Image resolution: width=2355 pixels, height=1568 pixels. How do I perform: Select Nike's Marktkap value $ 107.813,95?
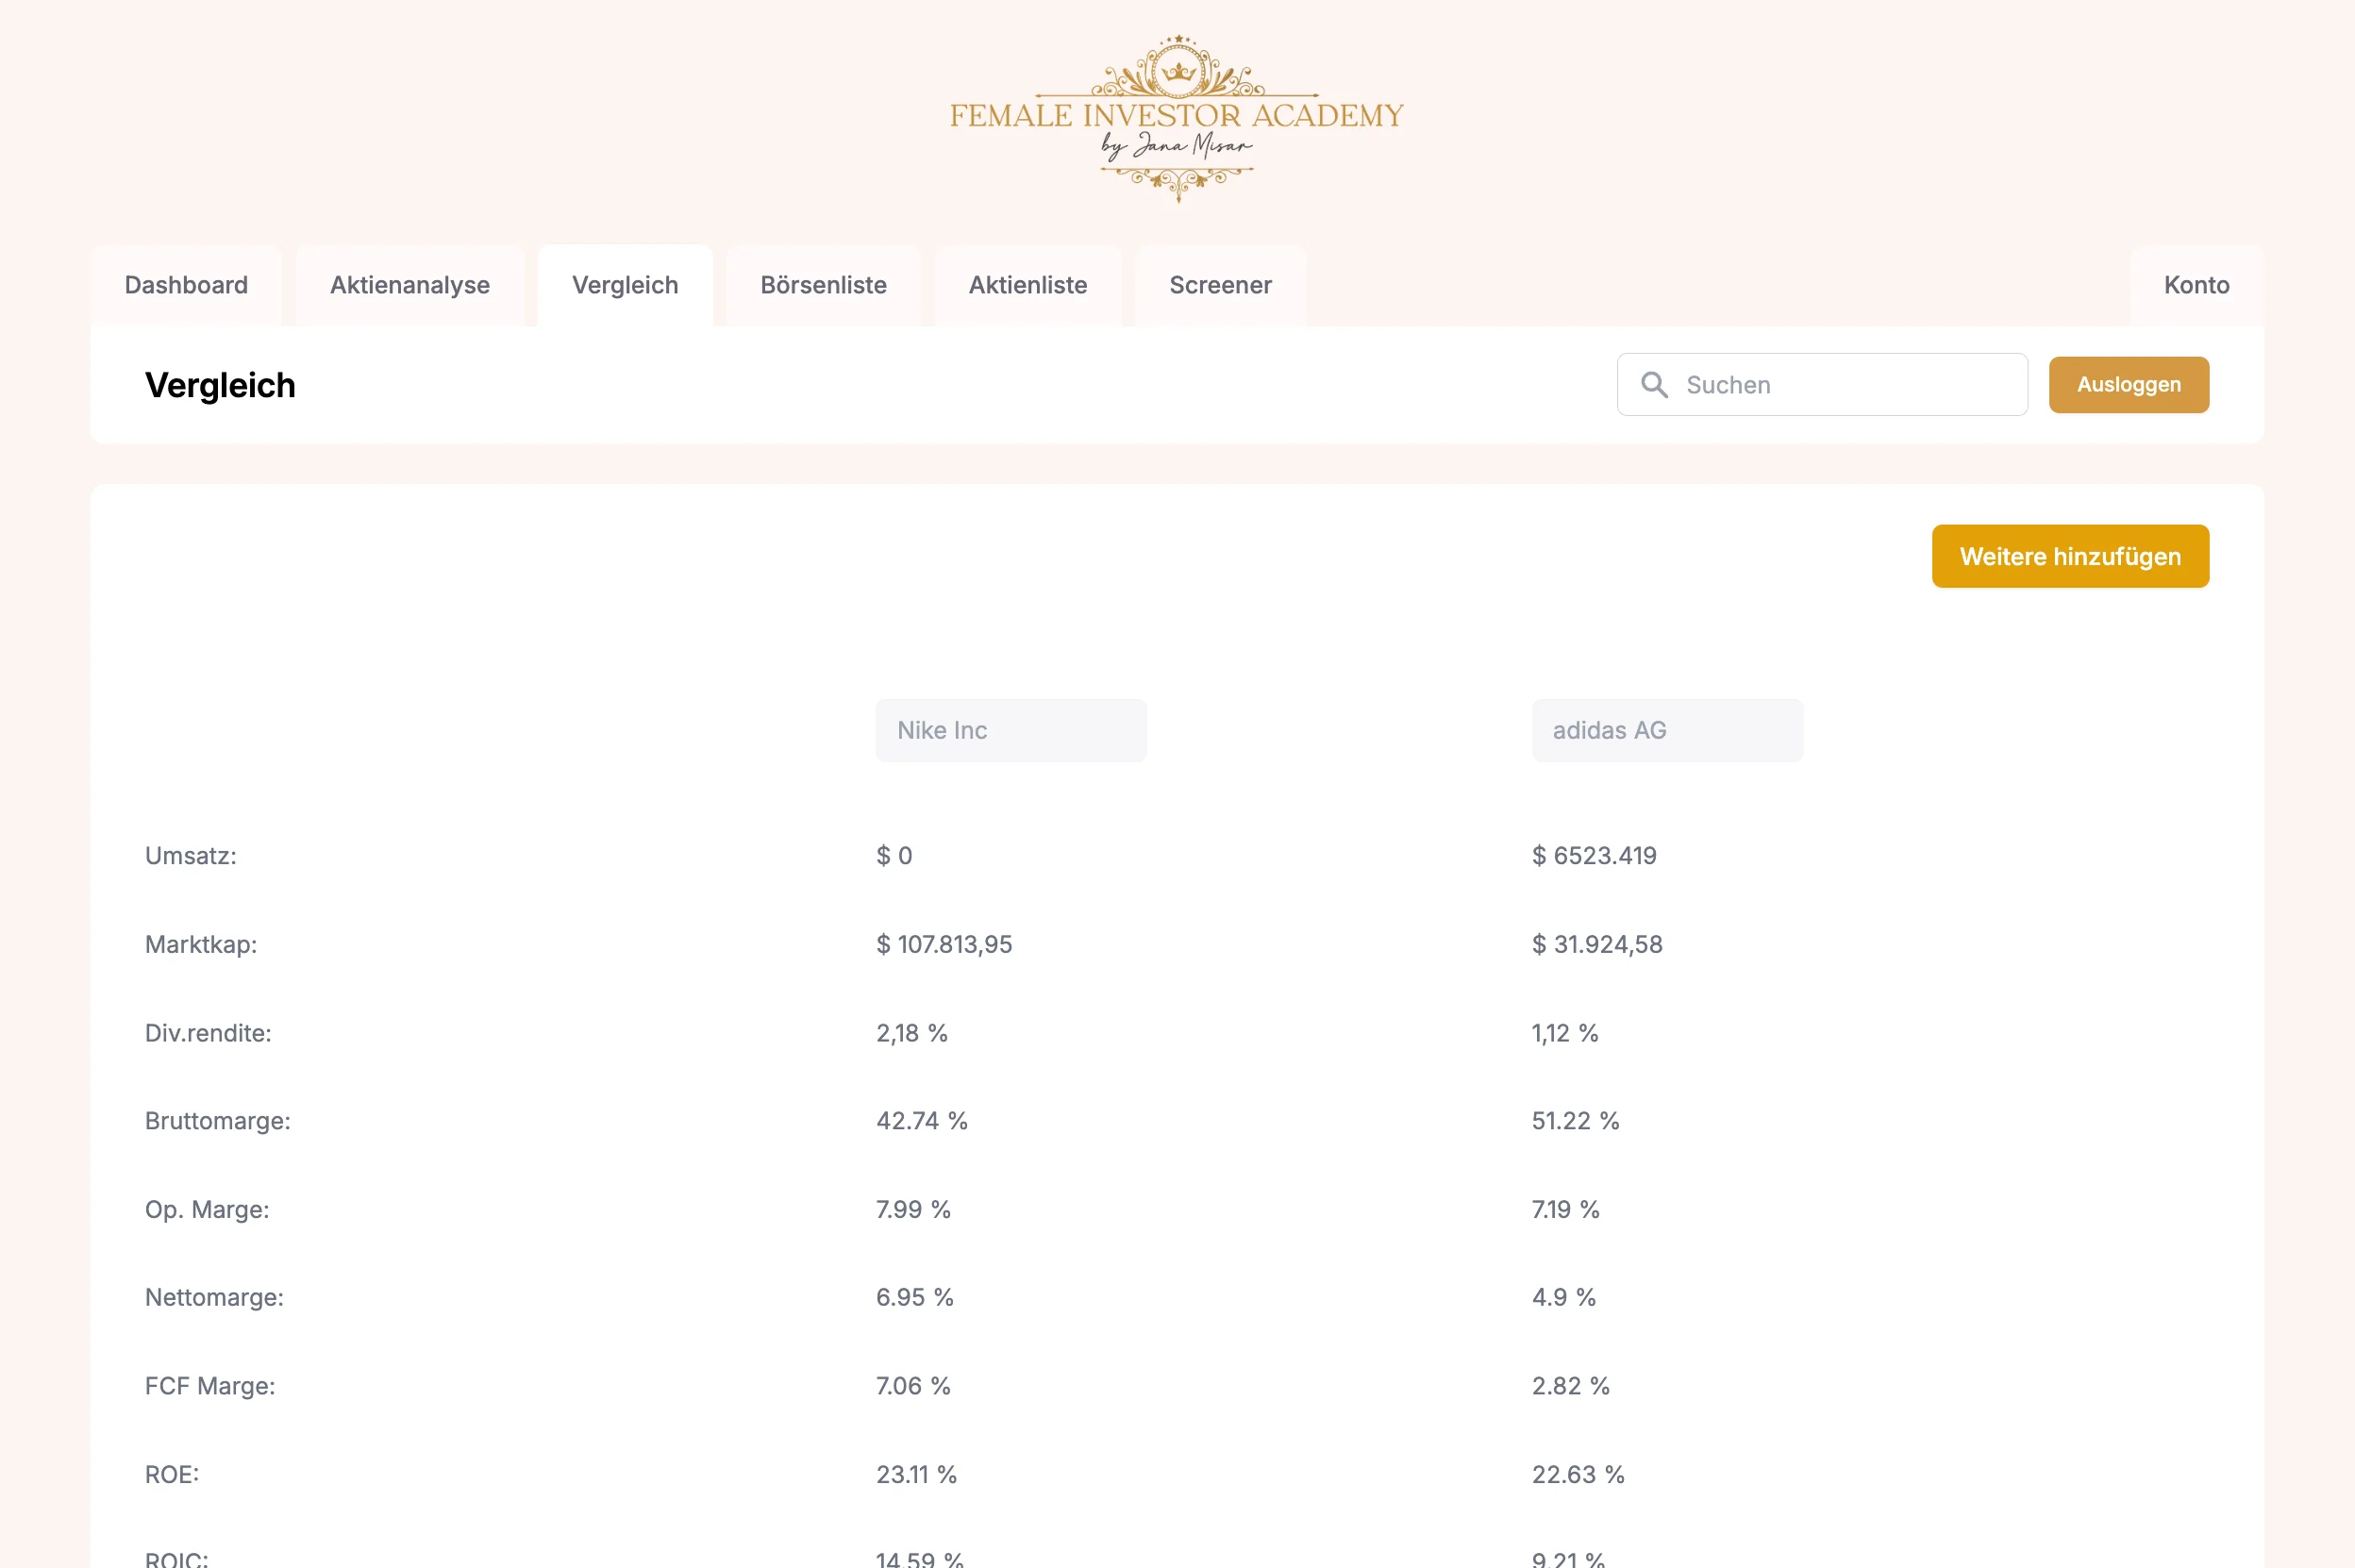[944, 944]
